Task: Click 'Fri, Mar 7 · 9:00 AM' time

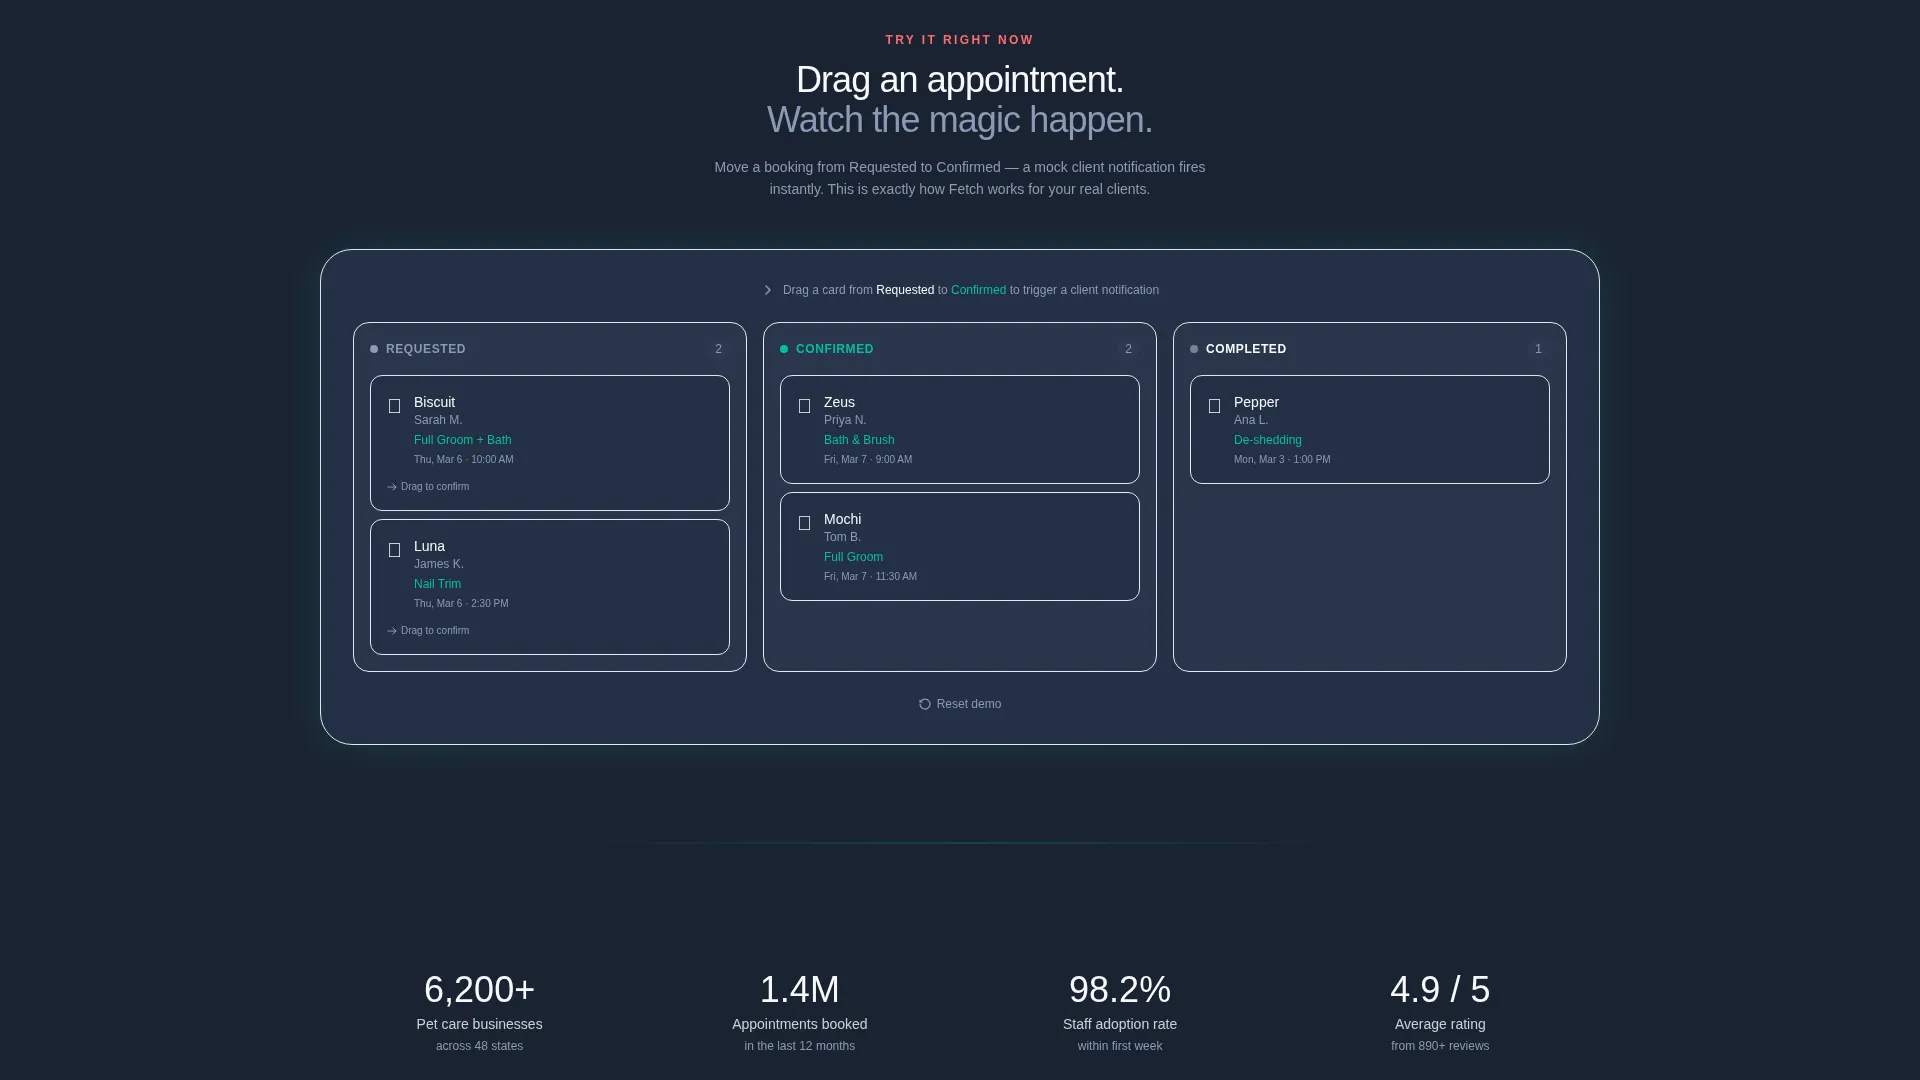Action: 868,460
